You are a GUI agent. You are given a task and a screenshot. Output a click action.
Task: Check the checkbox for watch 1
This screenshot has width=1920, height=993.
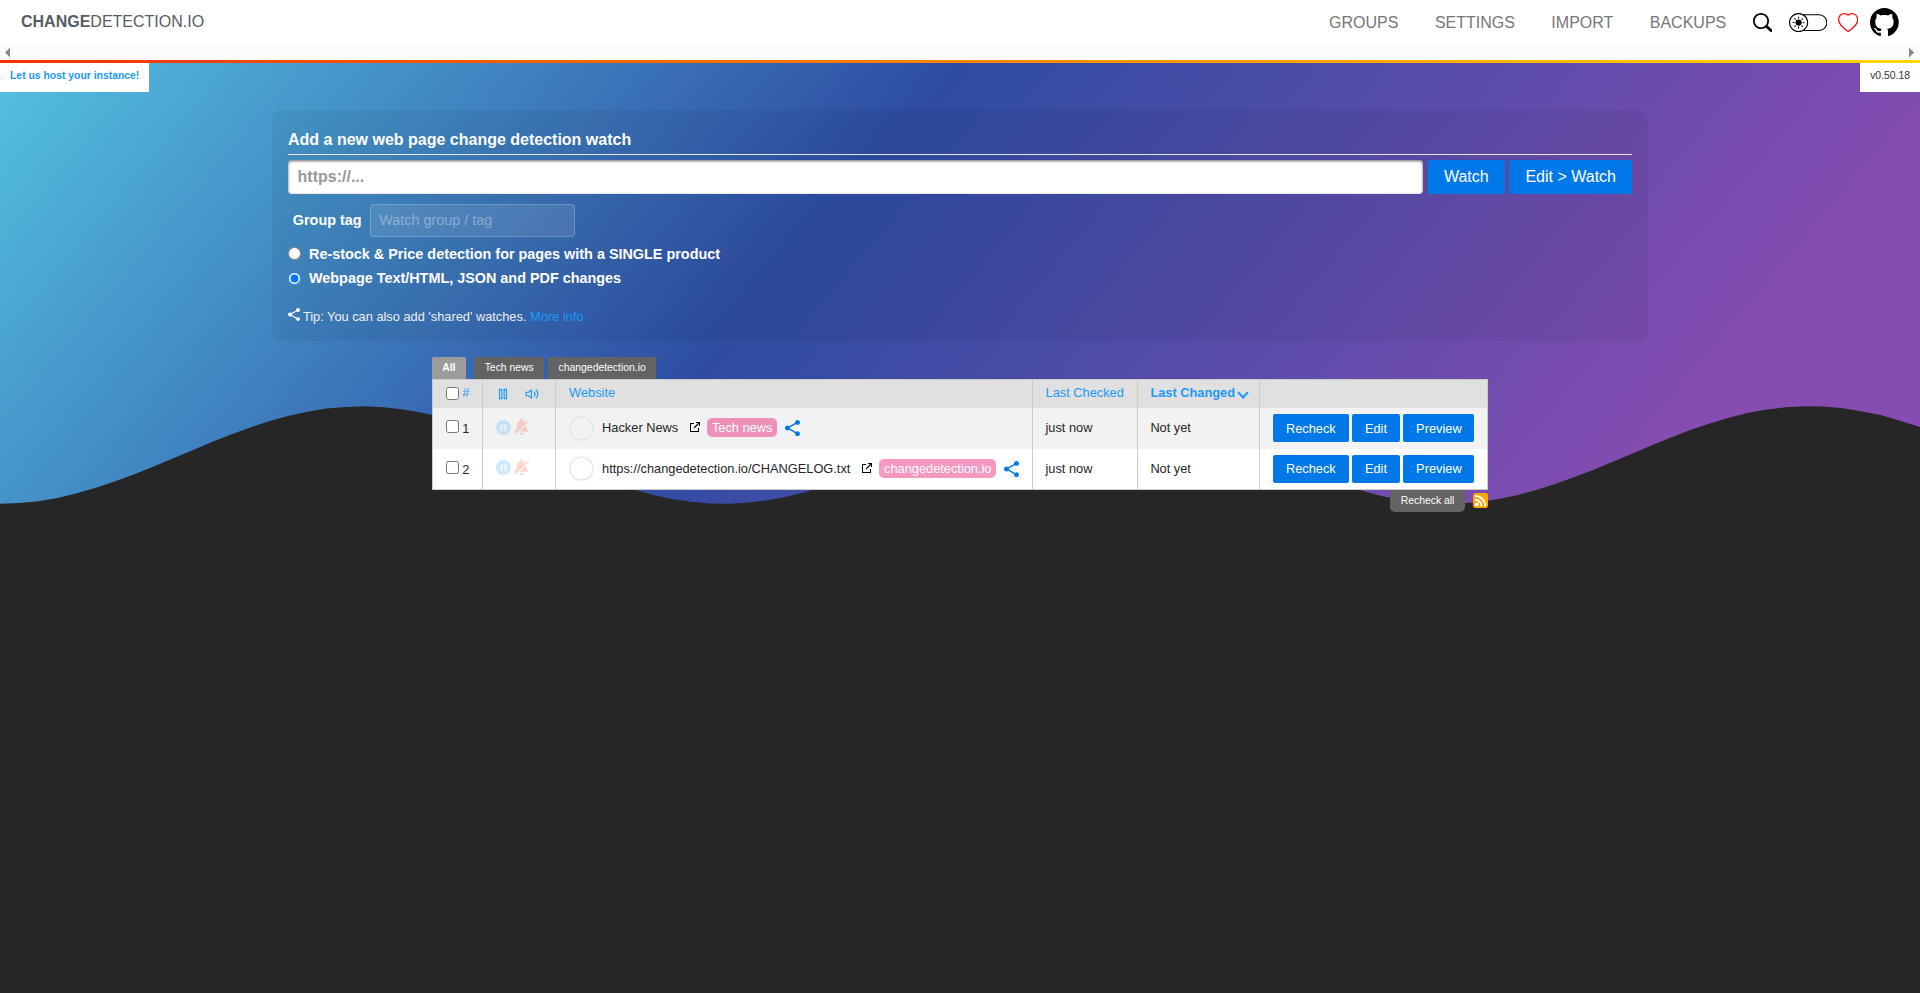click(x=452, y=427)
